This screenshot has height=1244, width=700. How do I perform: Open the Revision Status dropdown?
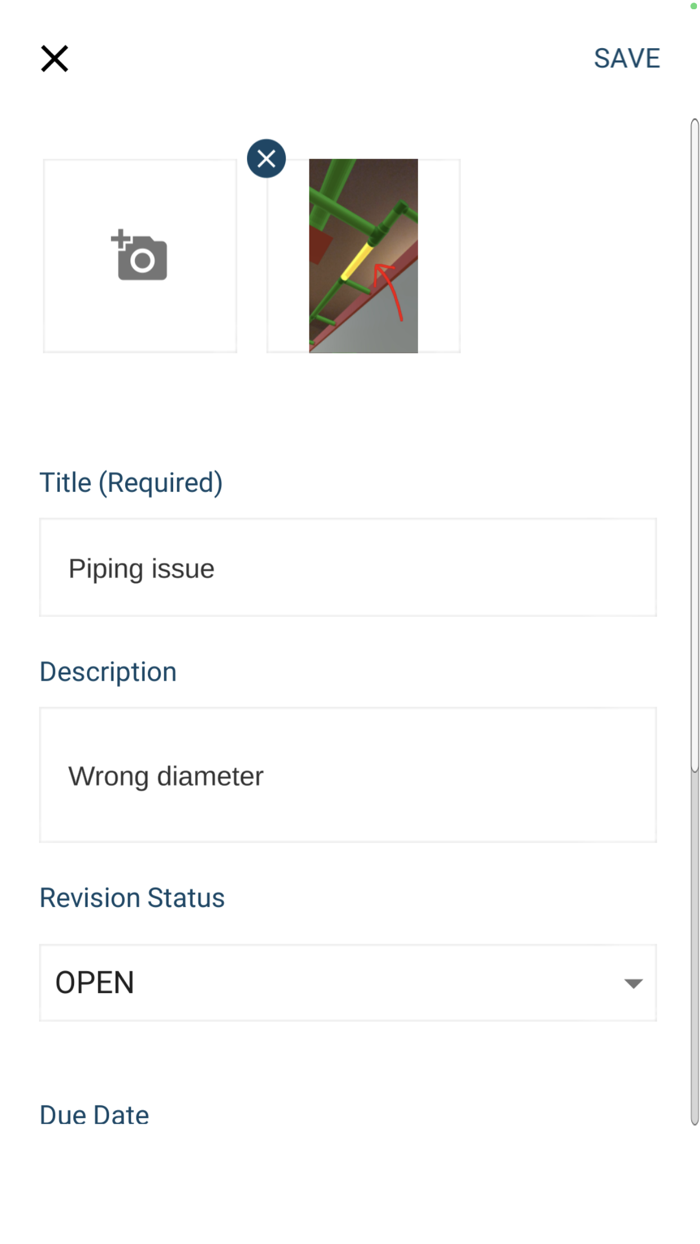click(x=348, y=983)
